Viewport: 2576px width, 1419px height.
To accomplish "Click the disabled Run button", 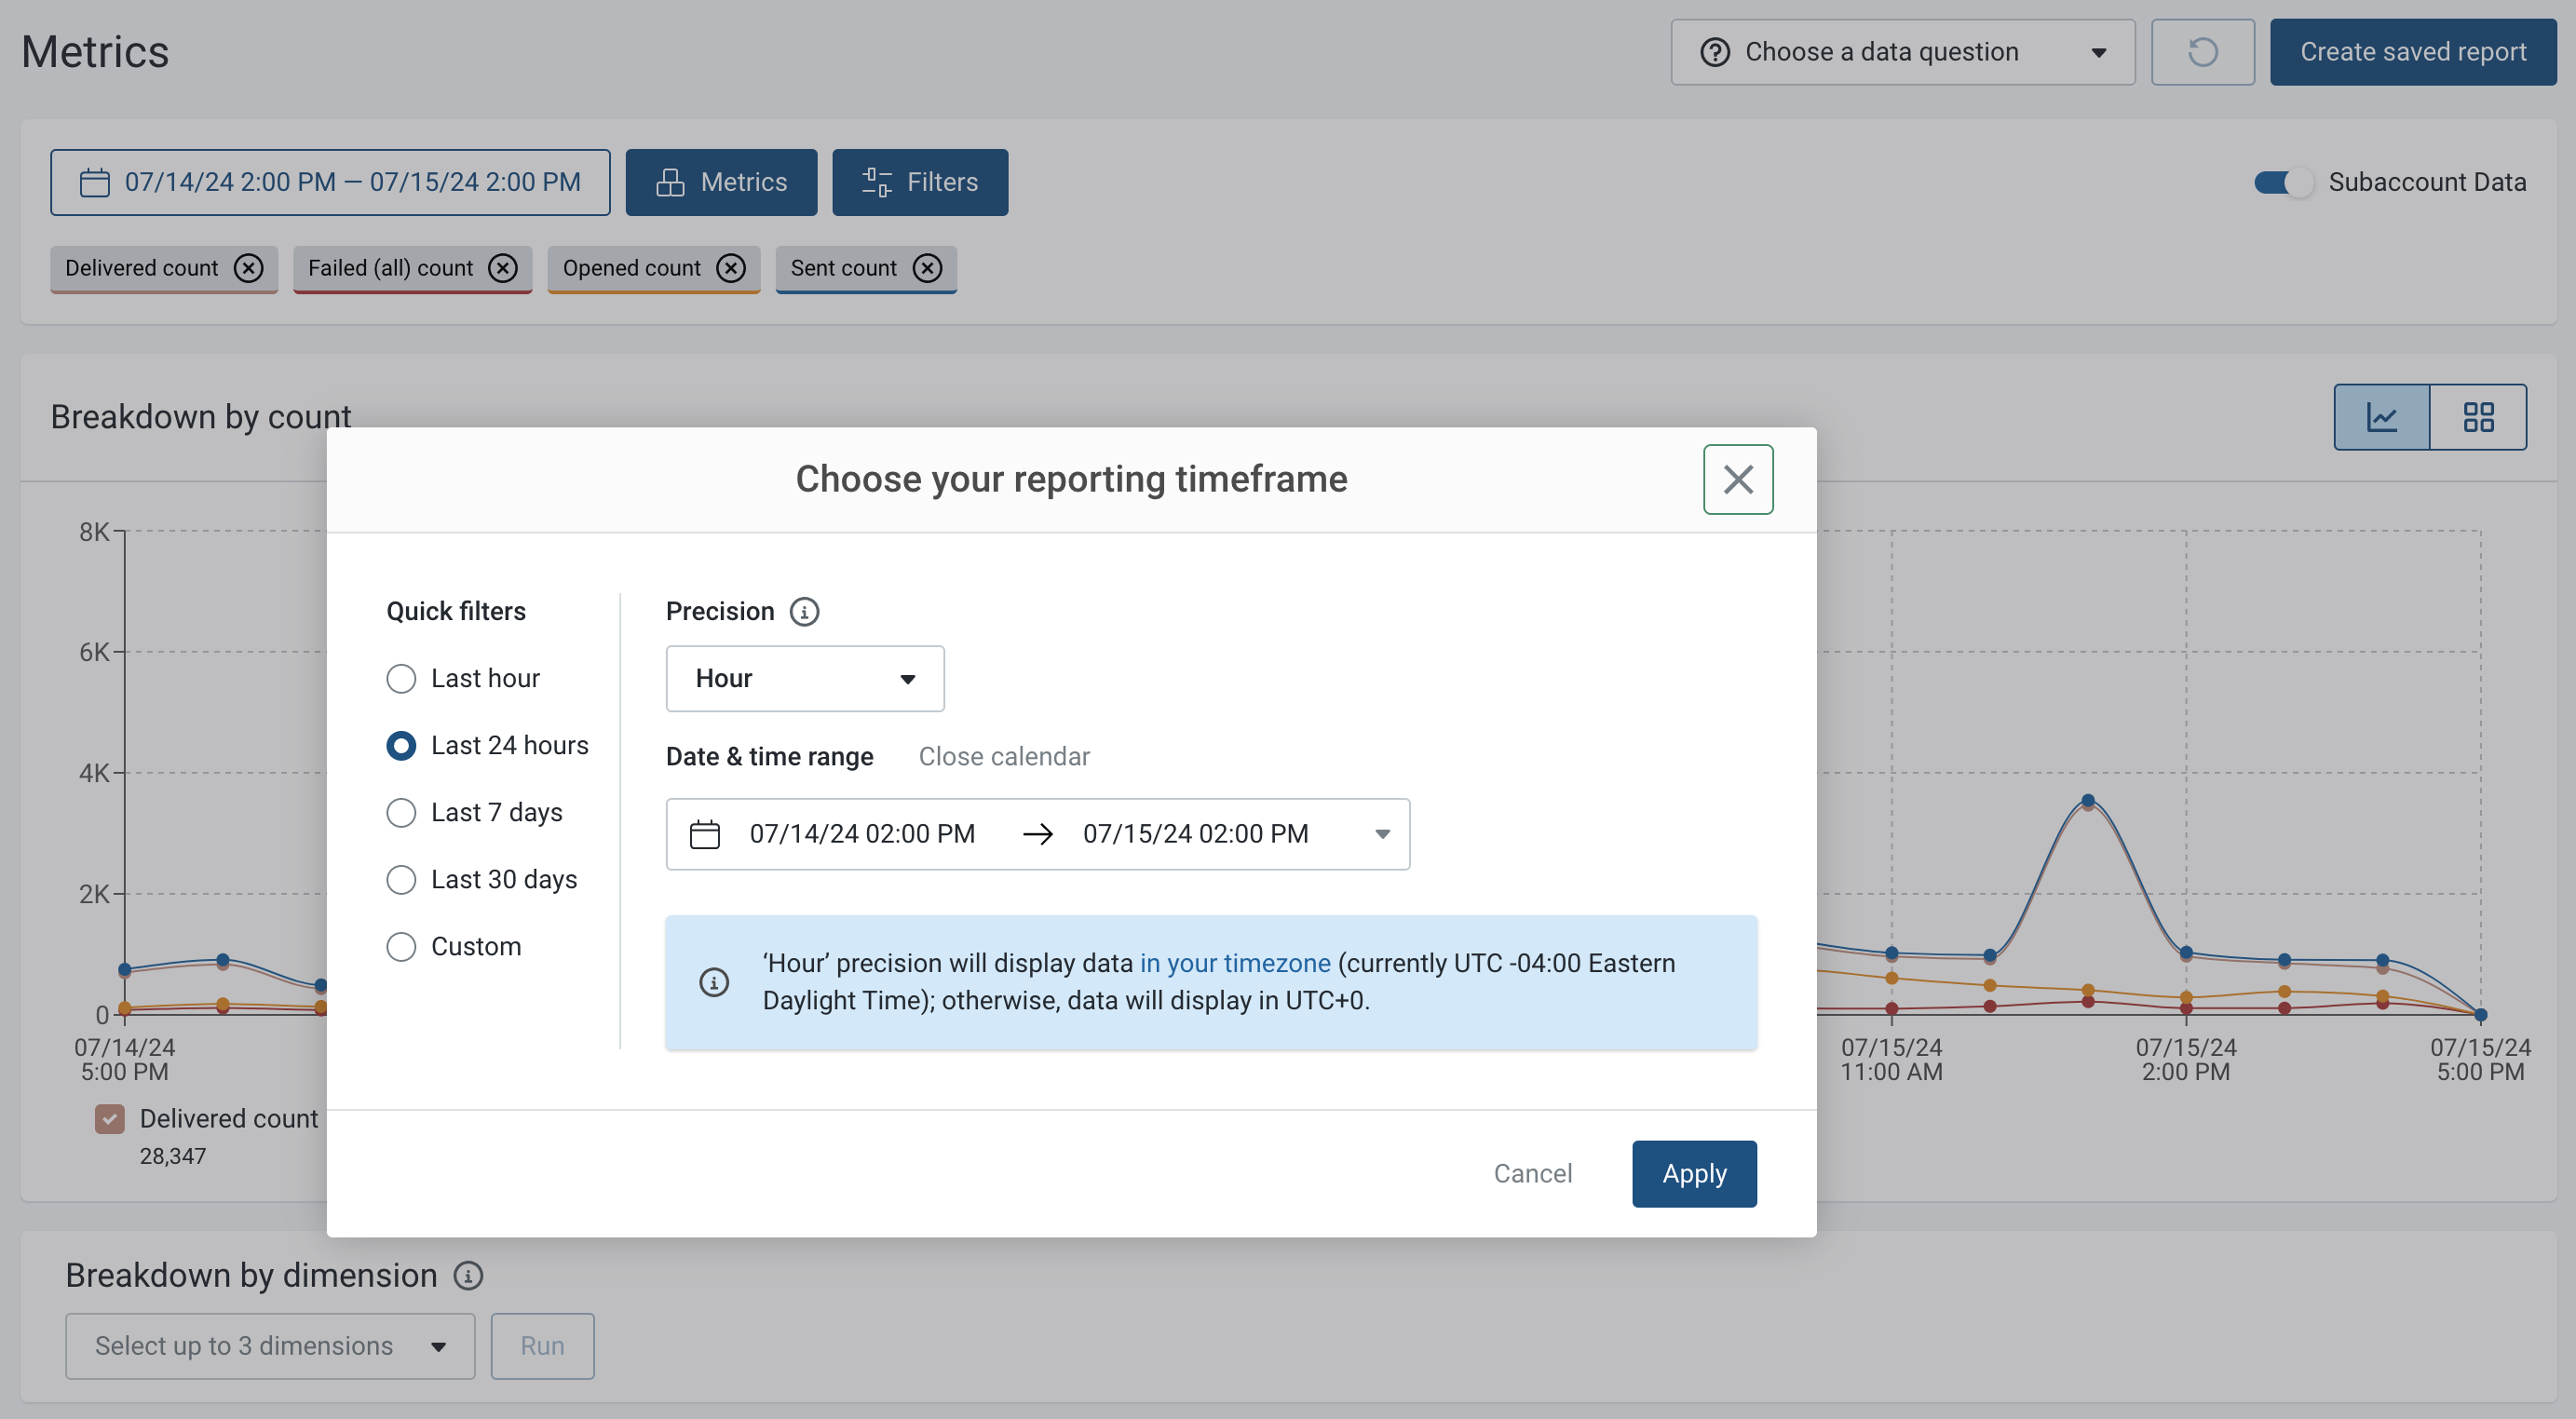I will click(x=542, y=1346).
